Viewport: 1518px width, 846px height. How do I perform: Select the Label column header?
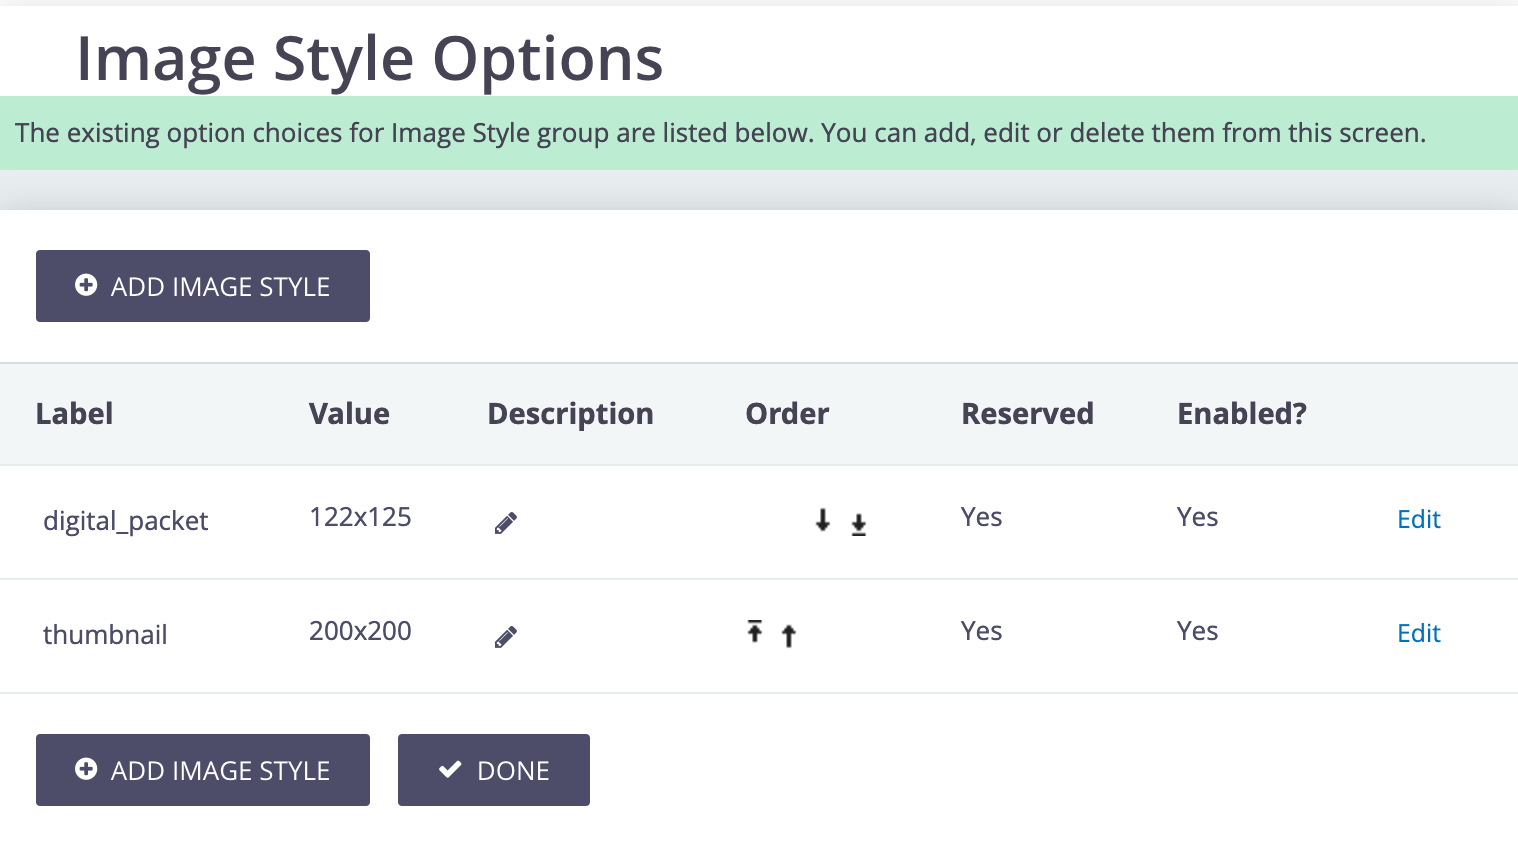(x=74, y=413)
